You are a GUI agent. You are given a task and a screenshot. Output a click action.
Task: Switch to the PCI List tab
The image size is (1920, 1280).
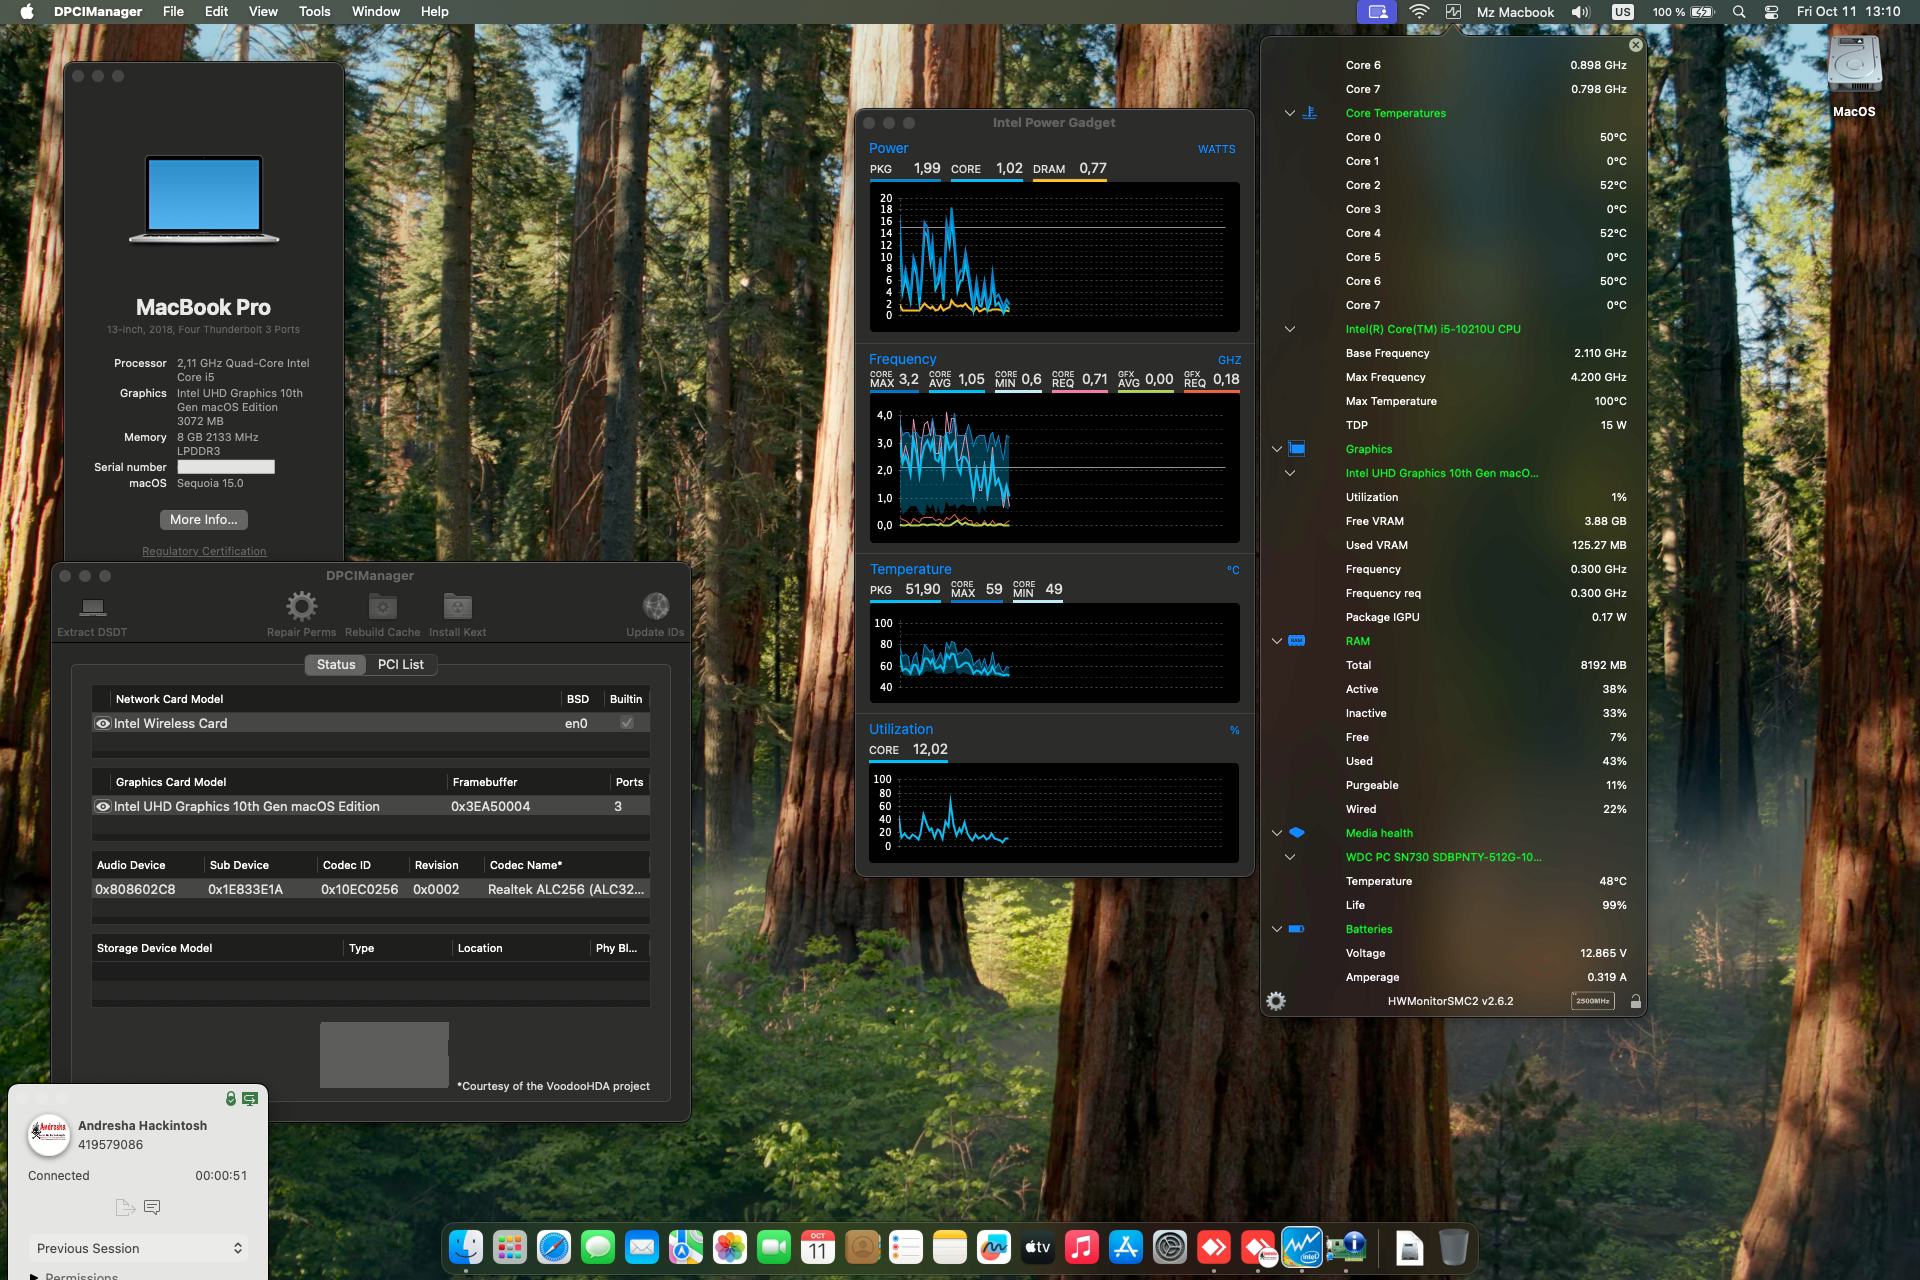coord(400,664)
